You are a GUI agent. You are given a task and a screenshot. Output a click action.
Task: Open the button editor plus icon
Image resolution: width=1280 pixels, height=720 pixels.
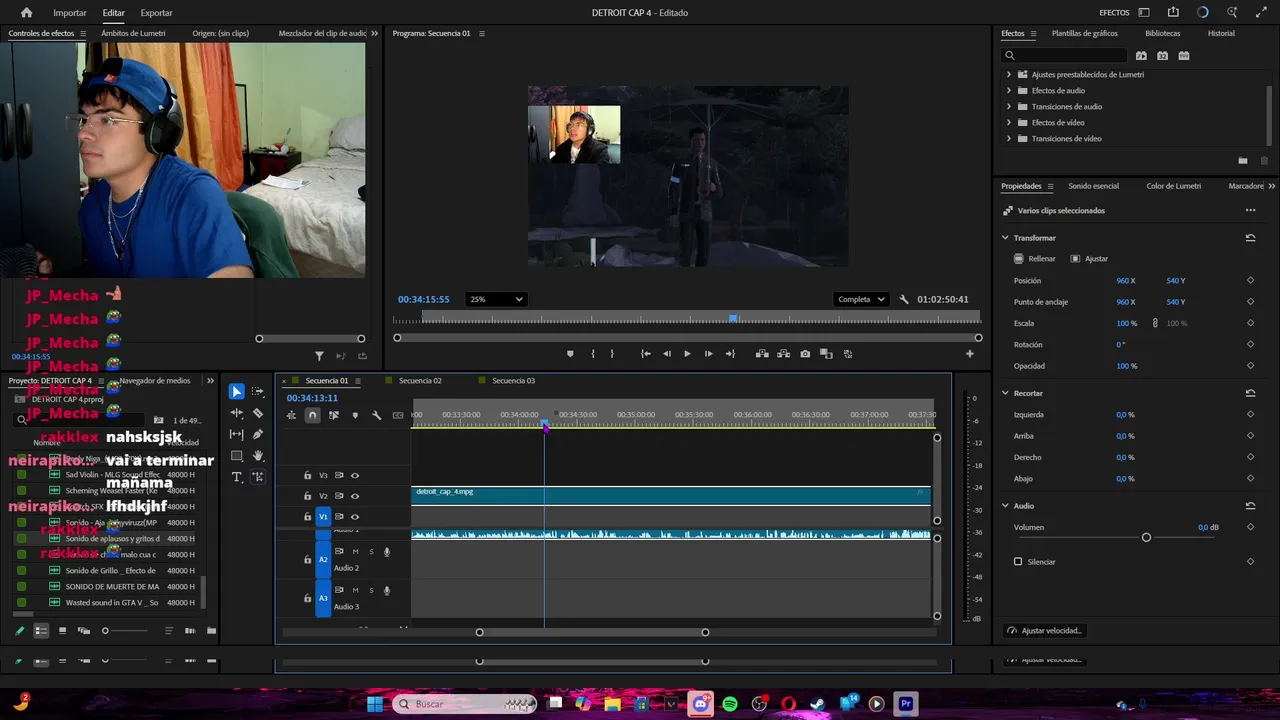pyautogui.click(x=969, y=354)
